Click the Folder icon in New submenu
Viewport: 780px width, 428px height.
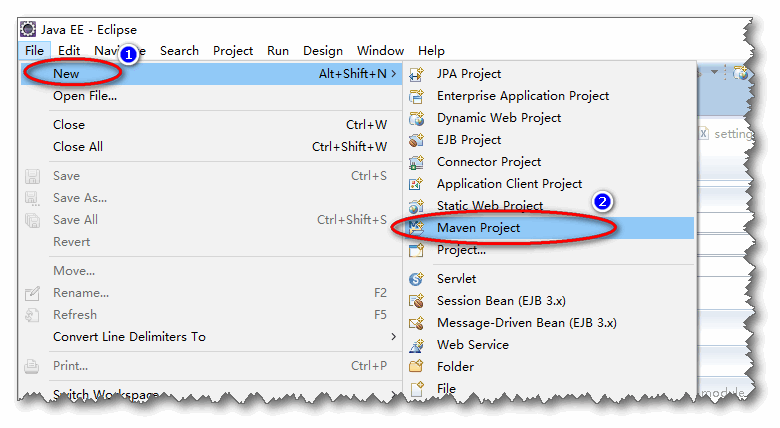click(x=416, y=367)
